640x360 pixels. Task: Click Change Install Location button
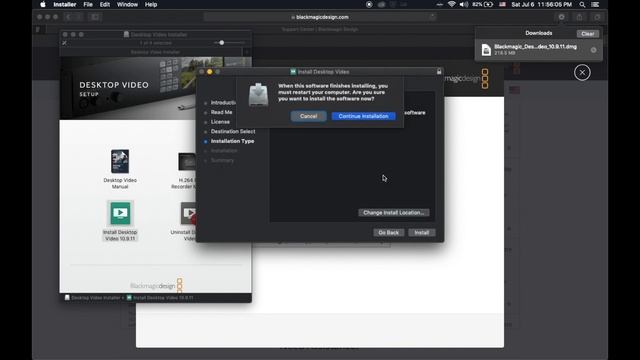click(393, 213)
